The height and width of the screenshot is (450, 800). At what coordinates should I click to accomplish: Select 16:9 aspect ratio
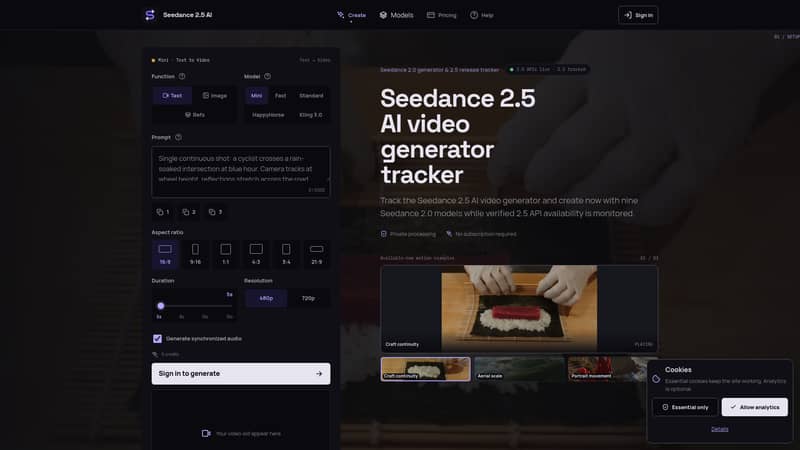pyautogui.click(x=165, y=254)
